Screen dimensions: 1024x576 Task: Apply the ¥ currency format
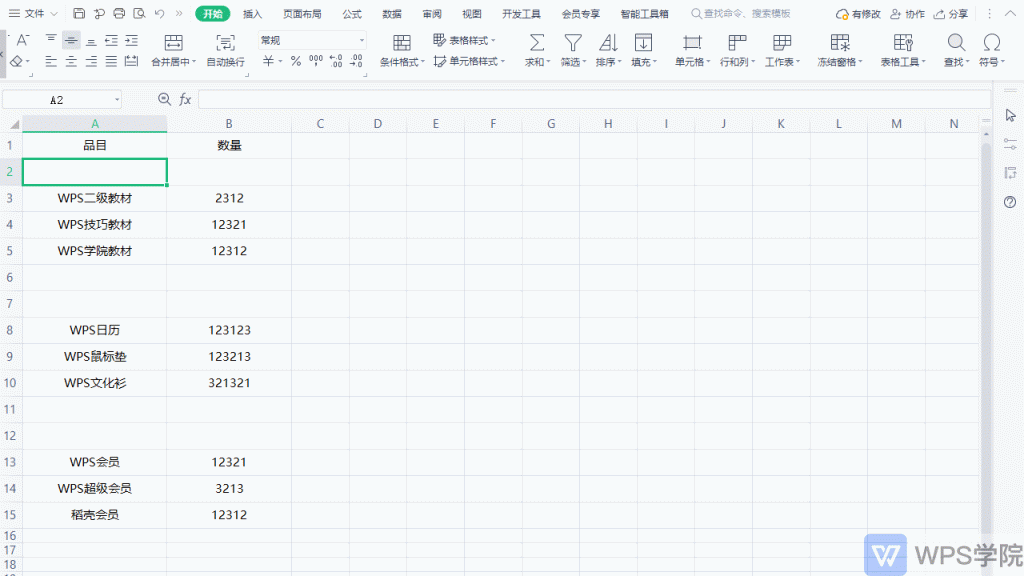tap(268, 61)
